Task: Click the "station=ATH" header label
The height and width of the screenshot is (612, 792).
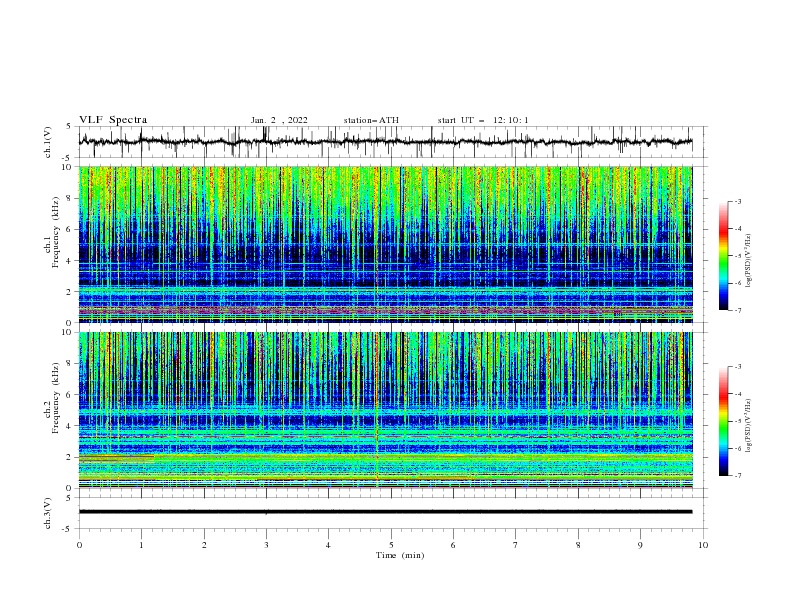Action: pos(371,120)
